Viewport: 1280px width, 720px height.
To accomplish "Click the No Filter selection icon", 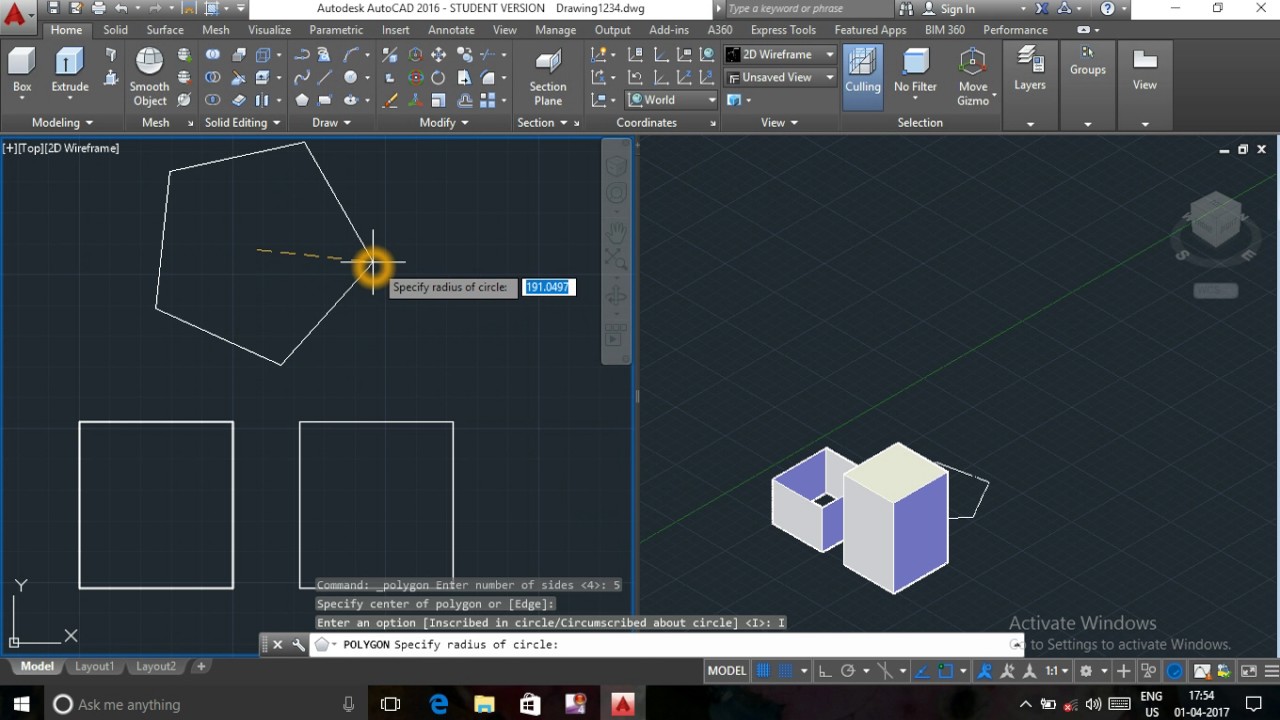I will coord(915,70).
